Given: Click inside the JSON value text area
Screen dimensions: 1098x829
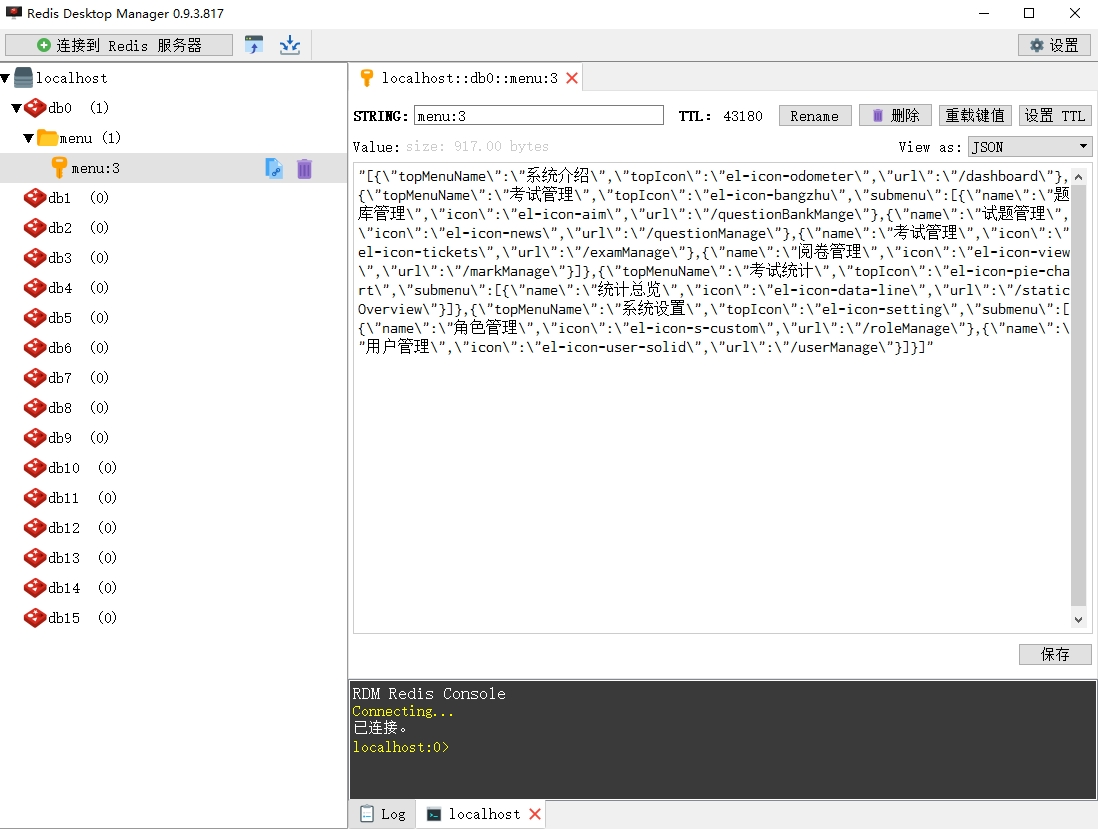Looking at the screenshot, I should tap(712, 398).
